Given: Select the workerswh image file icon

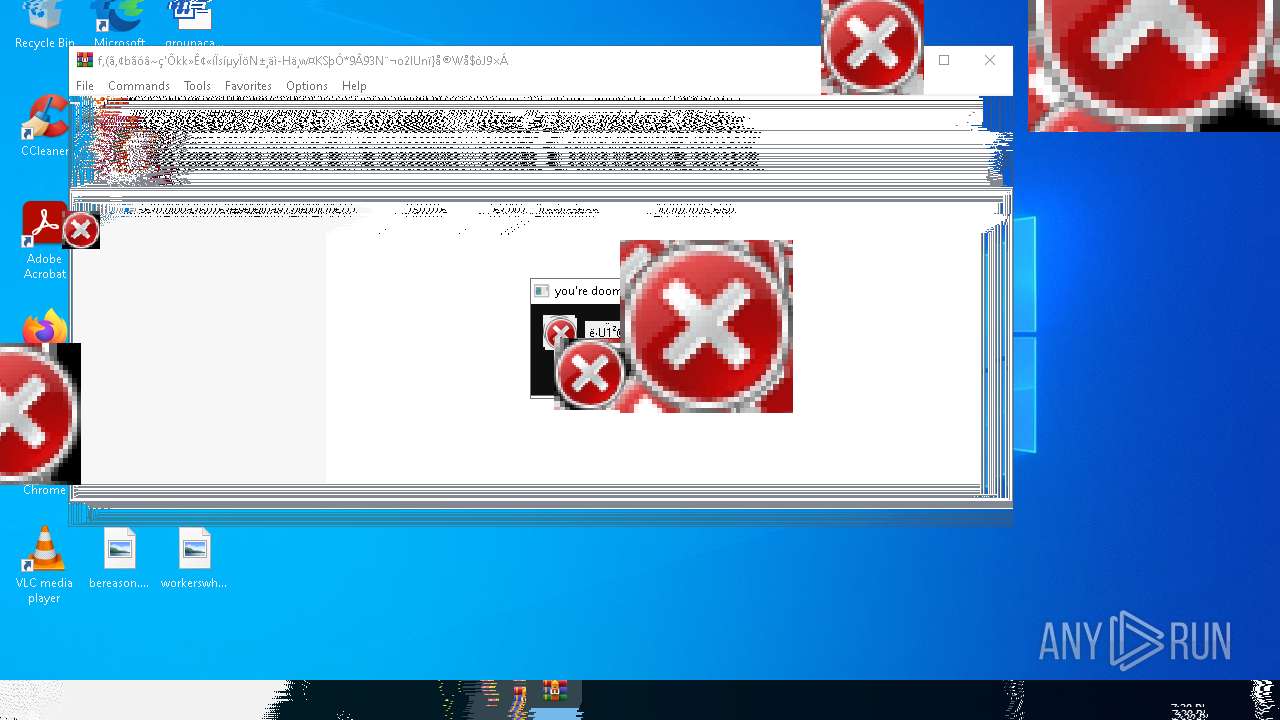Looking at the screenshot, I should (x=194, y=558).
